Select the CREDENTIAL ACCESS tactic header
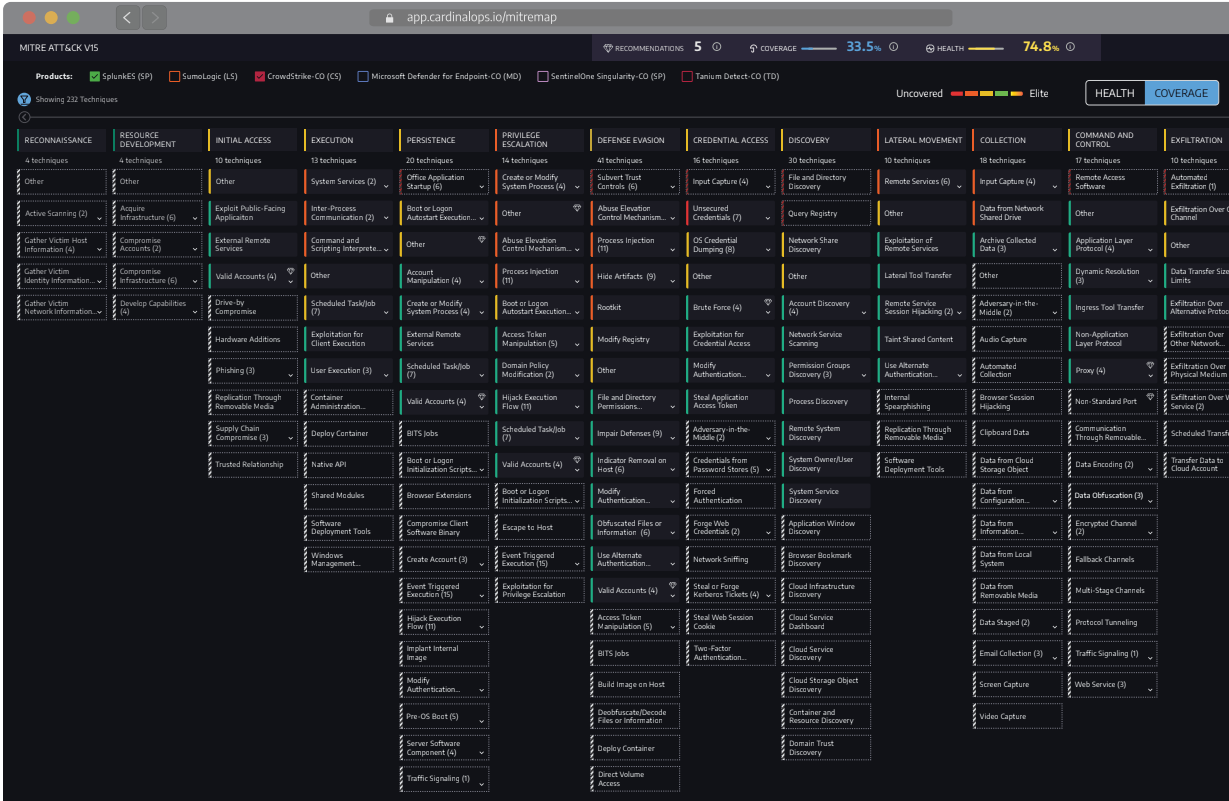Screen dimensions: 1229x801 coord(730,140)
